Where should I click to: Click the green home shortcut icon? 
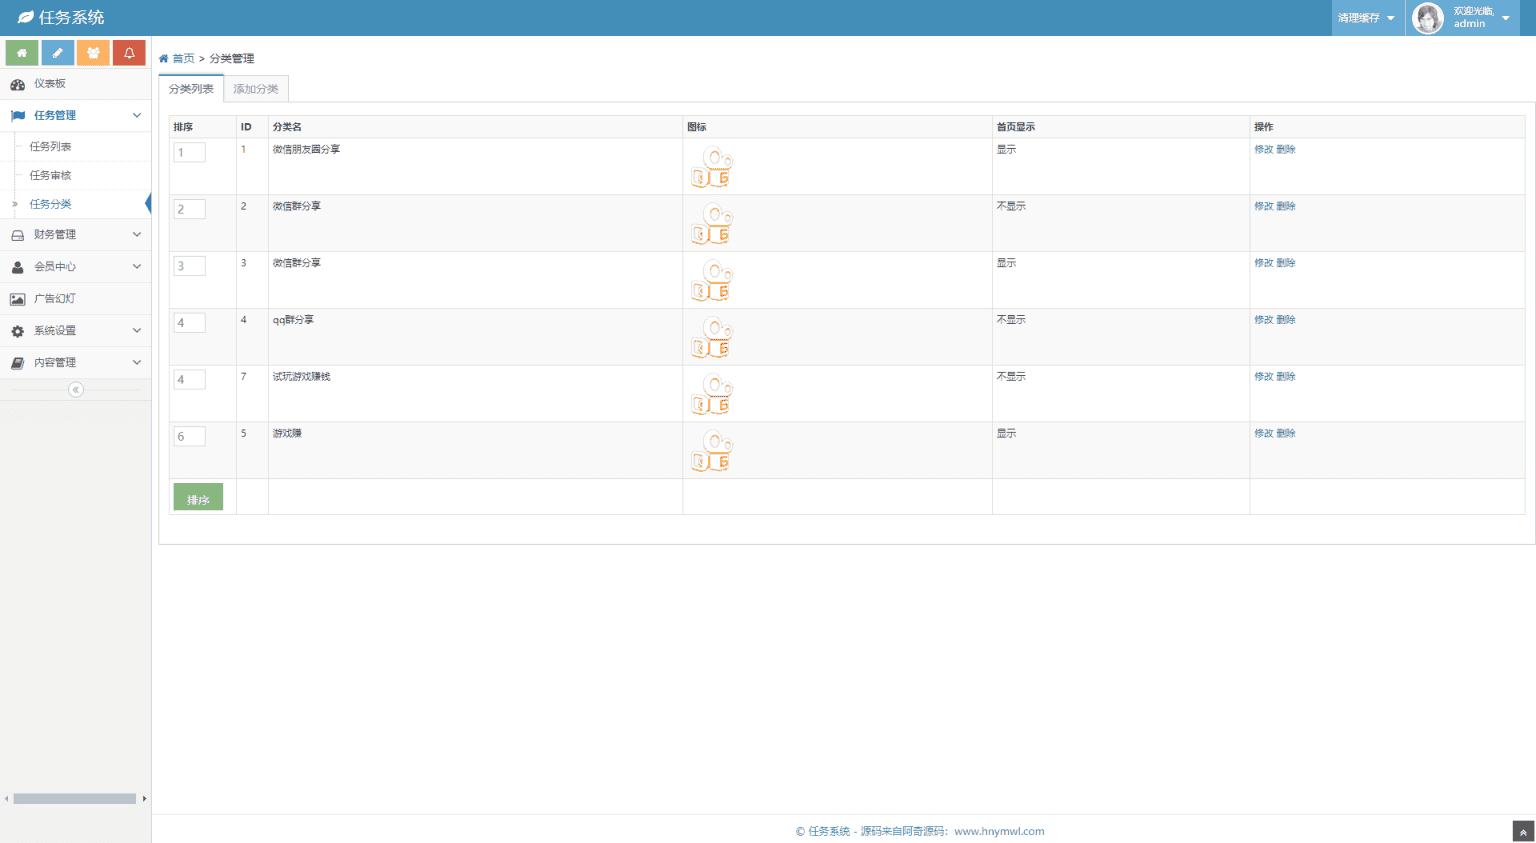[x=22, y=53]
